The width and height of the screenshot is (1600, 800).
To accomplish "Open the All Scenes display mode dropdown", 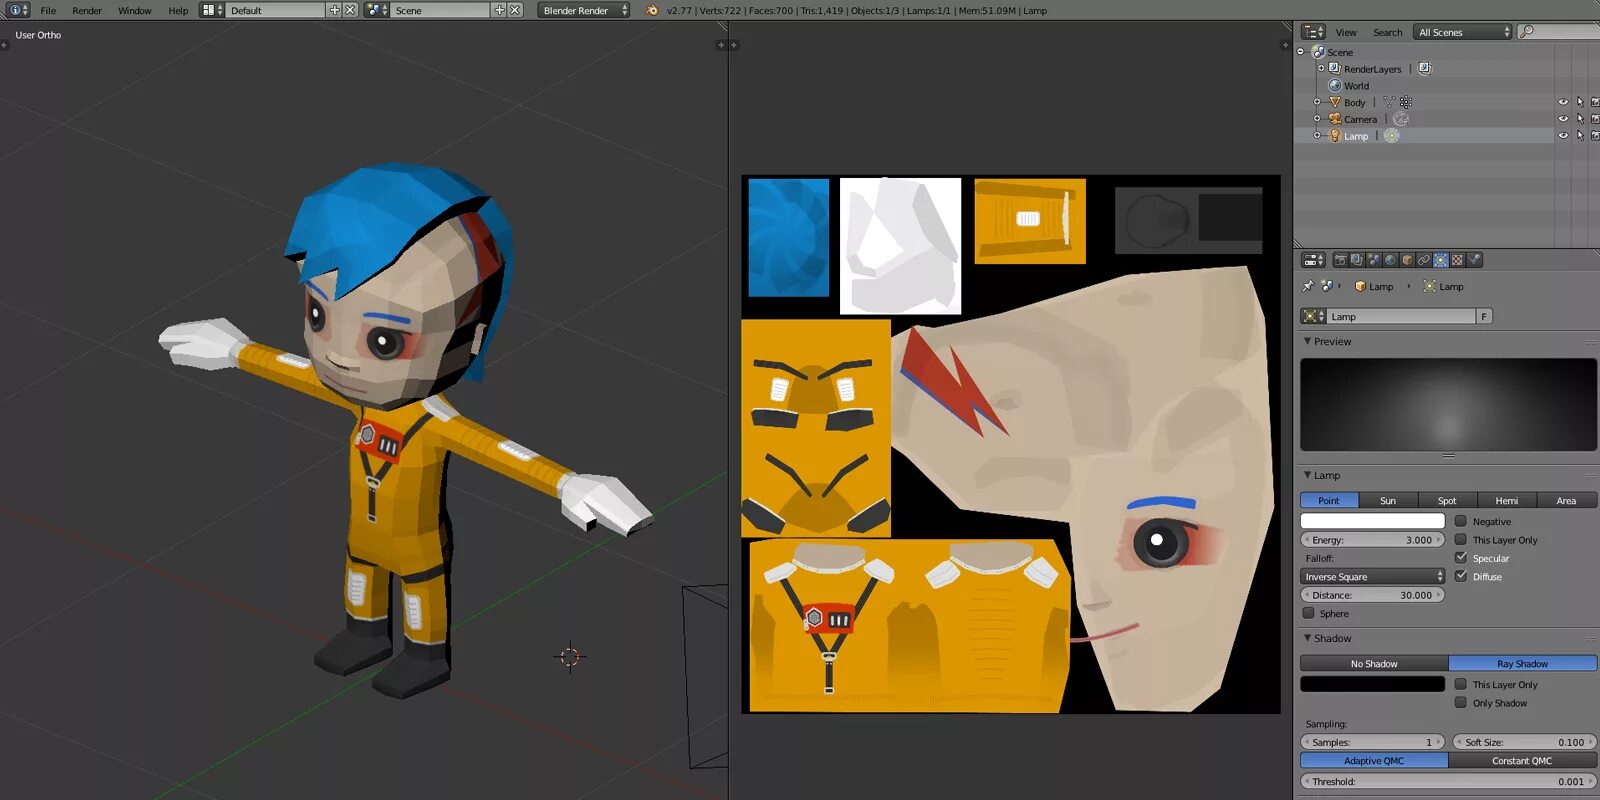I will (1462, 32).
